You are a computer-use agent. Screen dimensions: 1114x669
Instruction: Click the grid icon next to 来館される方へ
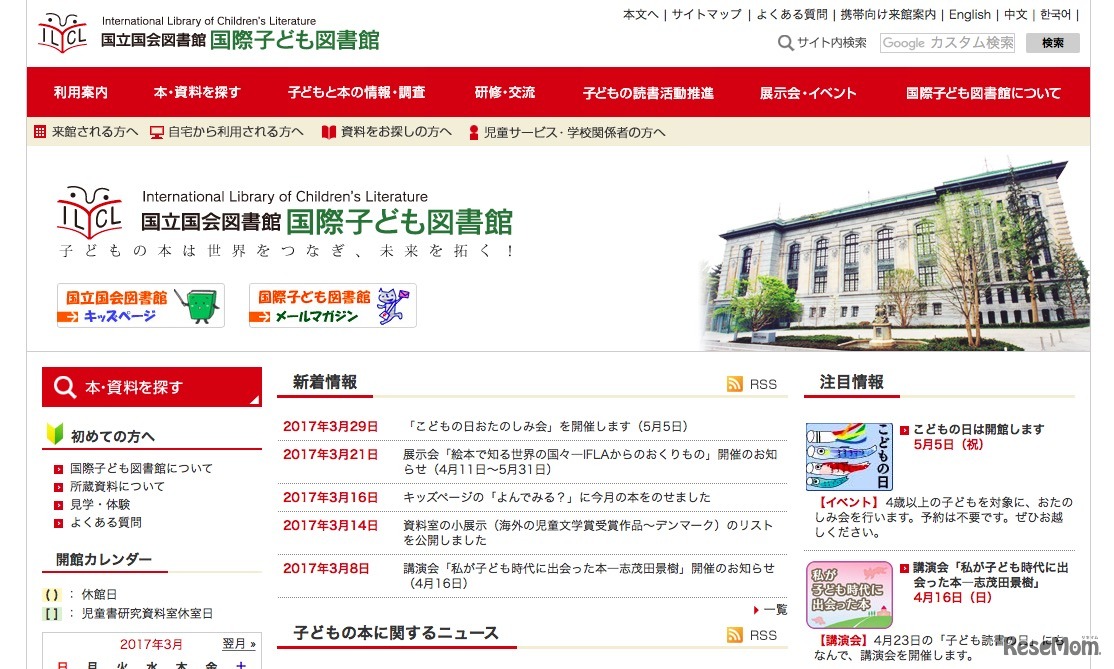point(40,131)
